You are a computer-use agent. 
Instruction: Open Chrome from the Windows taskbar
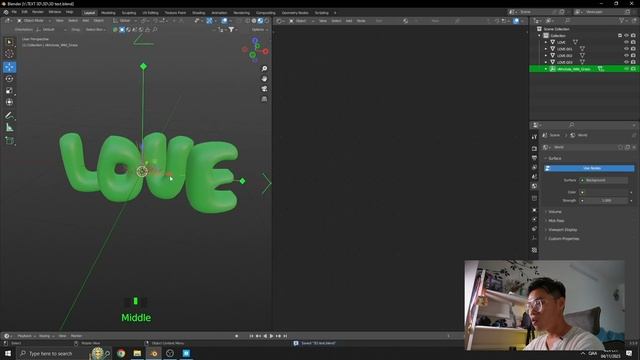coord(121,353)
